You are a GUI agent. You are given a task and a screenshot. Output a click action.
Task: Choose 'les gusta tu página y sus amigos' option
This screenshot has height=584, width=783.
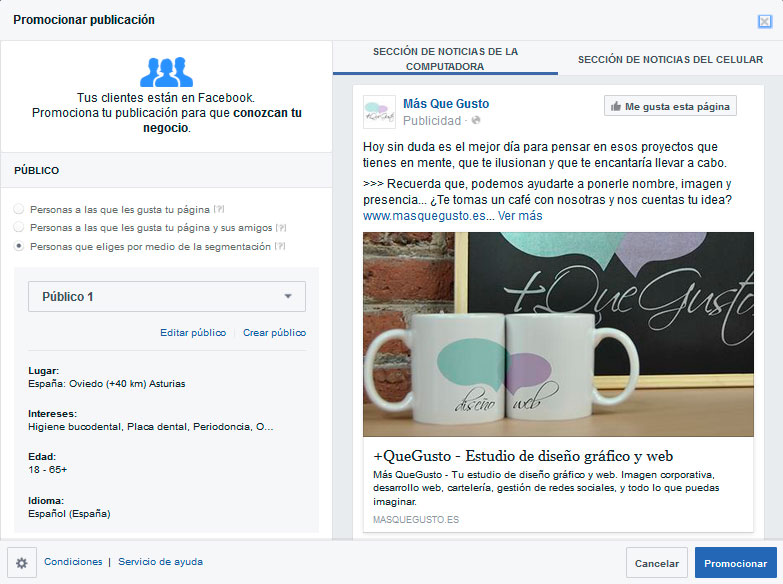19,228
